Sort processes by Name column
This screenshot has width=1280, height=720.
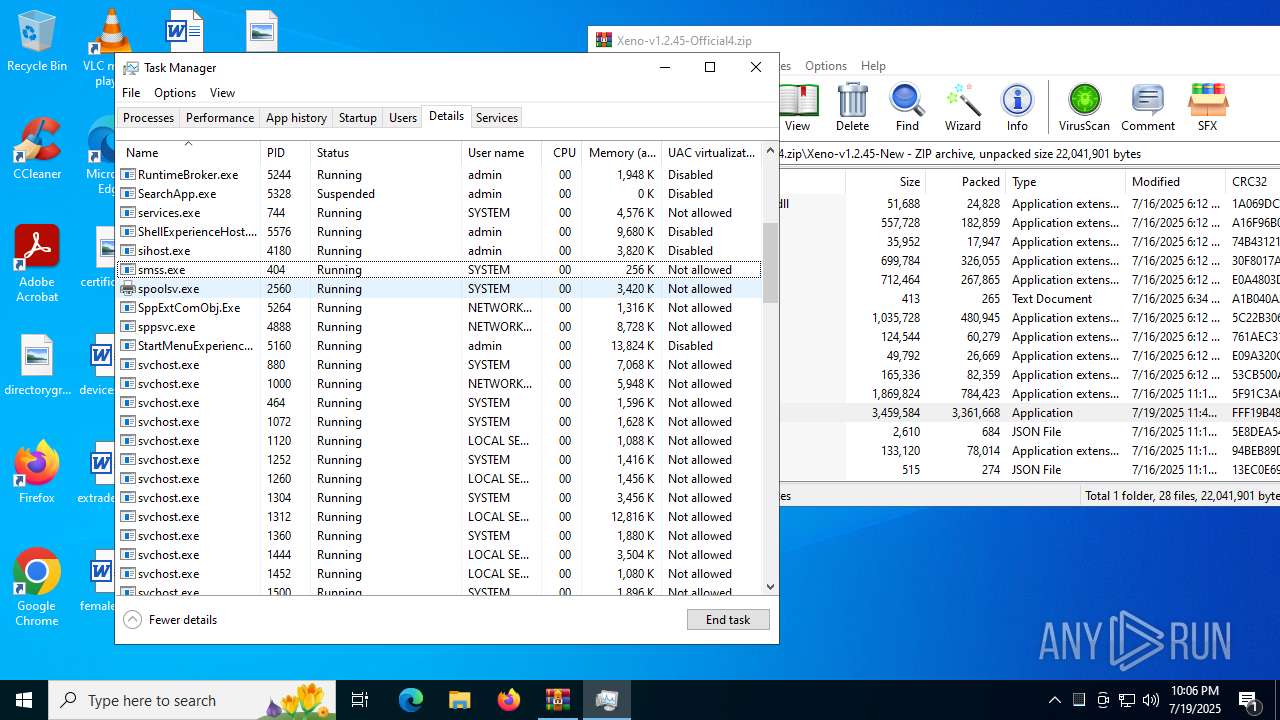[x=188, y=153]
